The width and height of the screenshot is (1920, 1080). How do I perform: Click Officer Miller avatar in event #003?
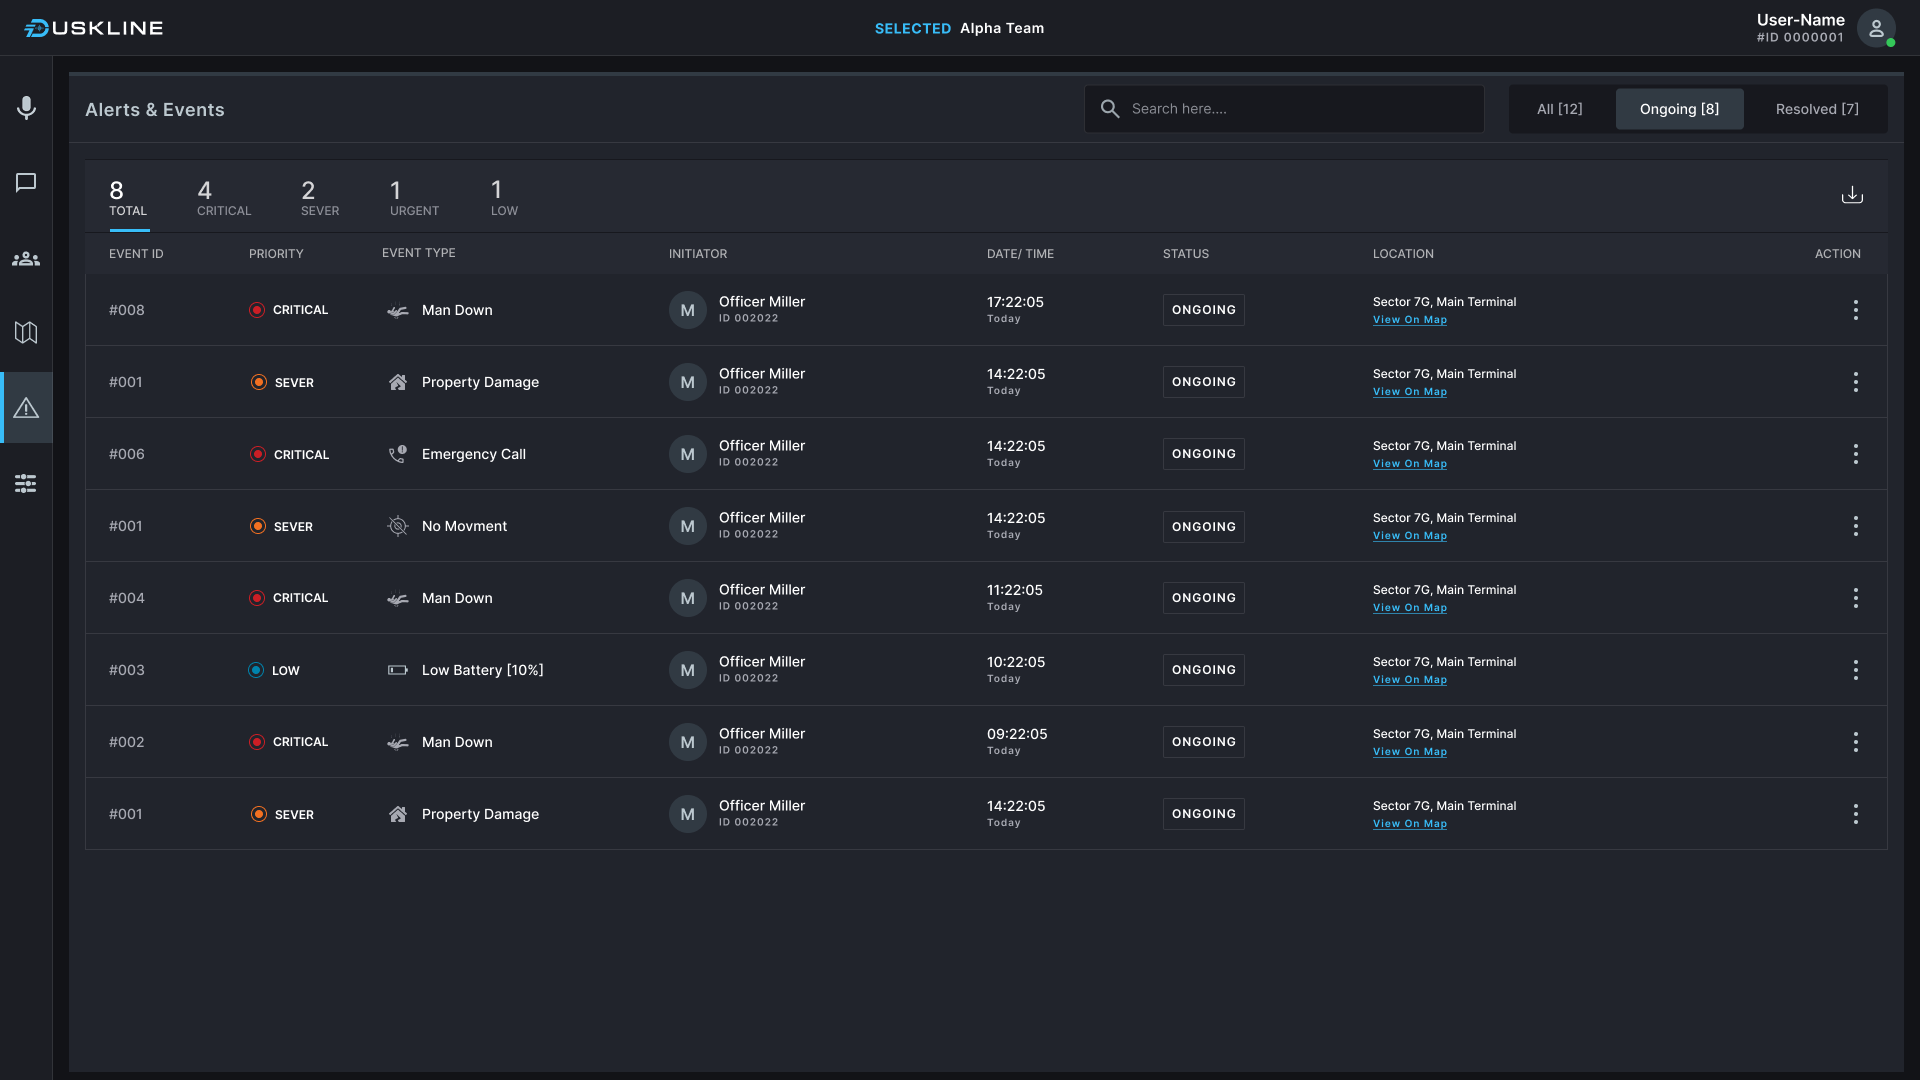[x=688, y=670]
